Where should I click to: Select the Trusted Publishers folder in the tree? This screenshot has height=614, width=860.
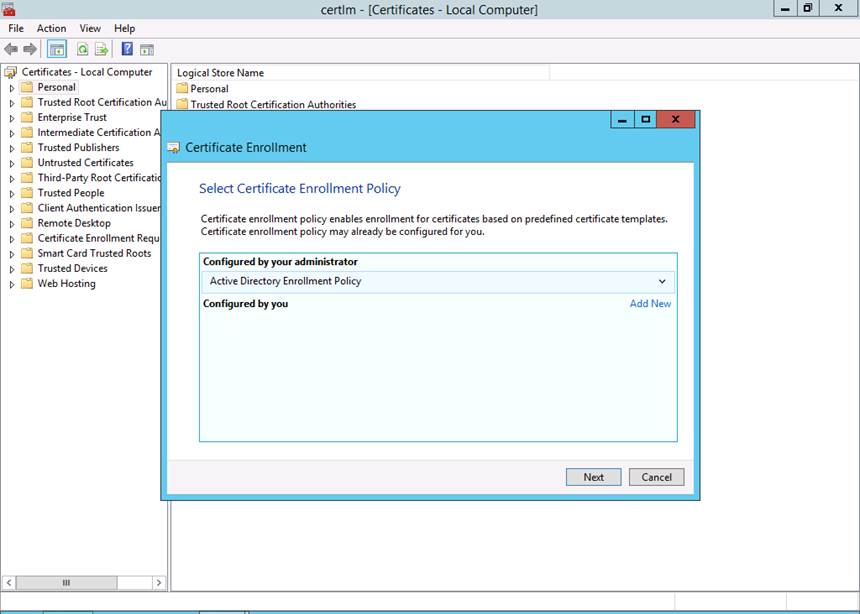78,147
